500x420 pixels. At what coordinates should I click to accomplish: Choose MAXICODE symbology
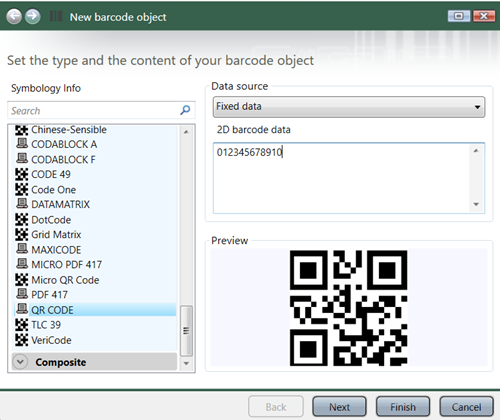click(x=56, y=250)
